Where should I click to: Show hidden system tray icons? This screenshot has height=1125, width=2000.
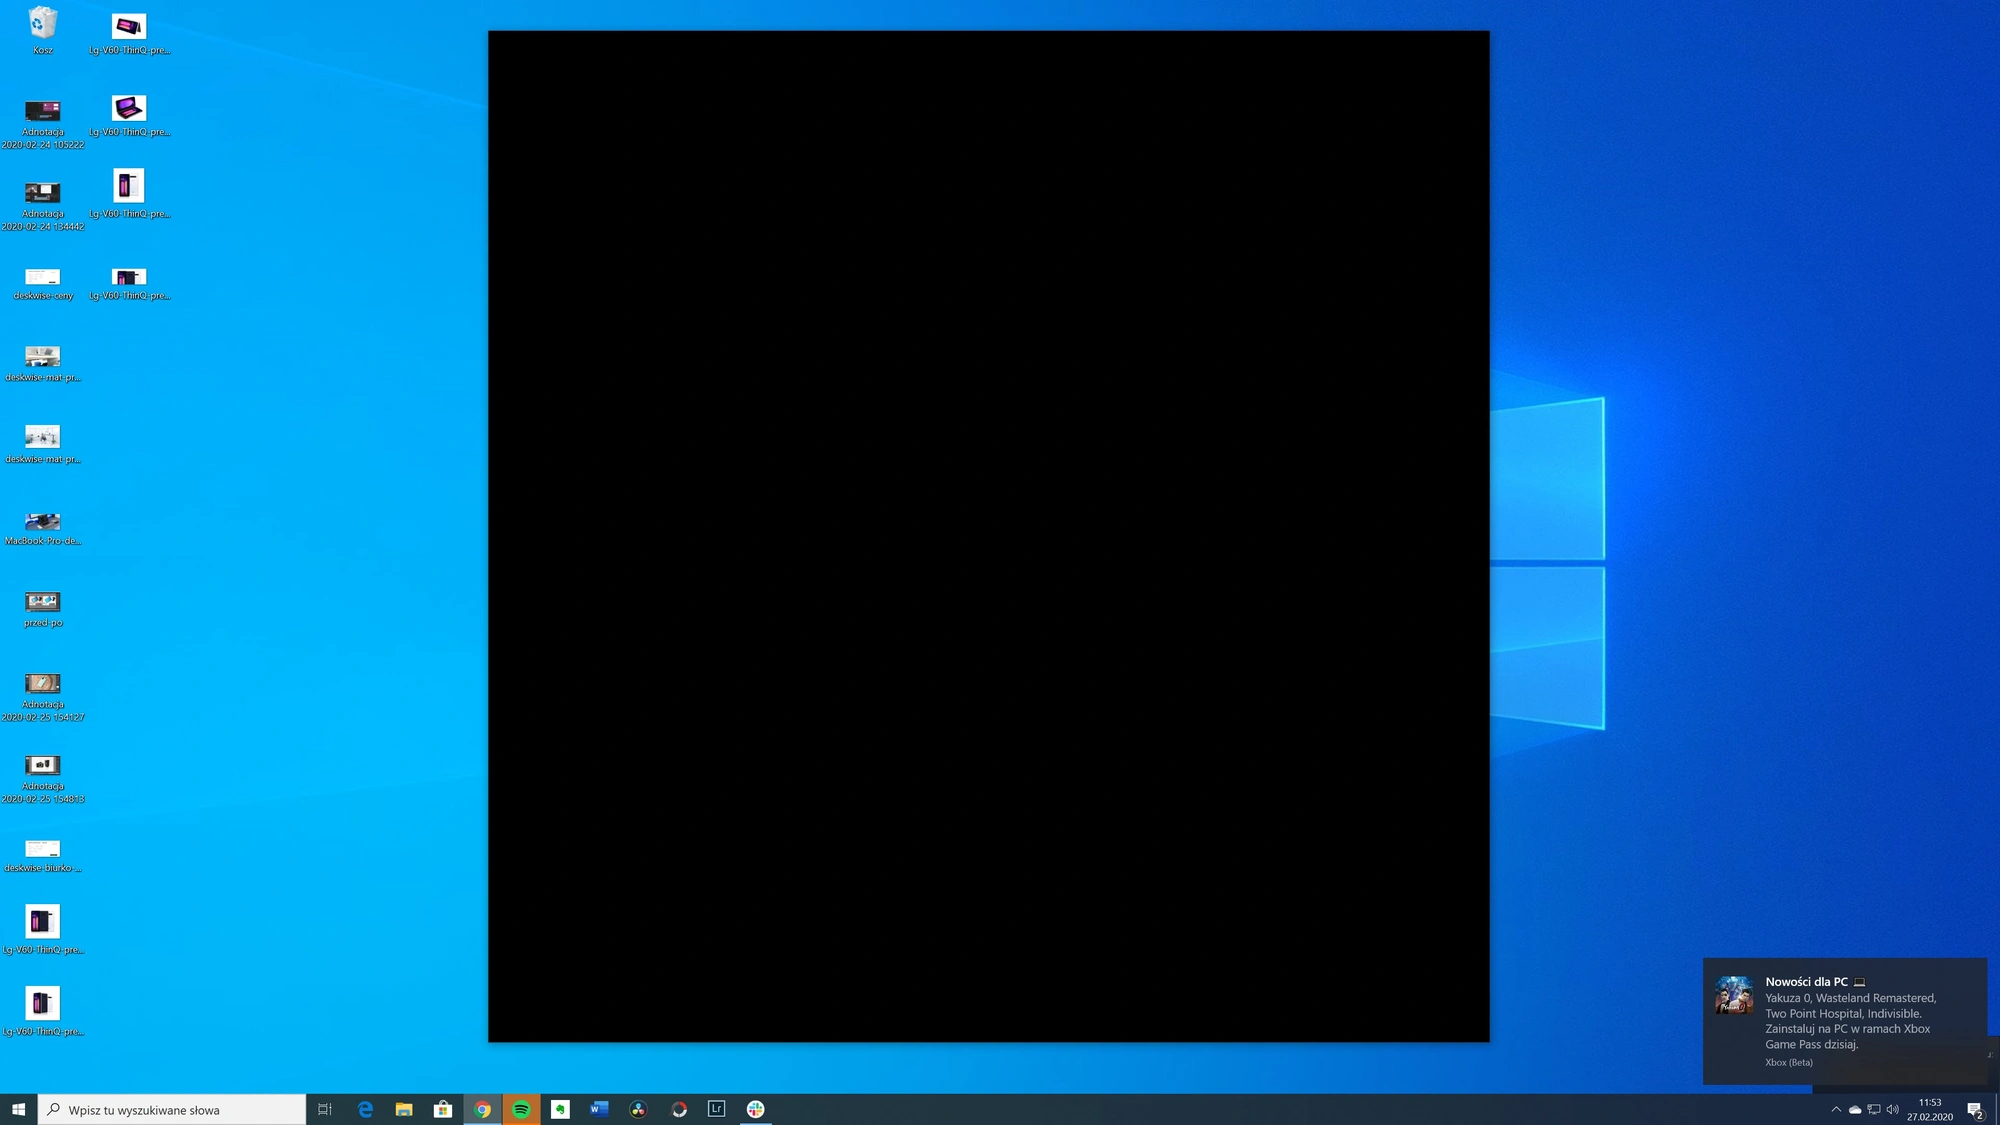(x=1836, y=1109)
